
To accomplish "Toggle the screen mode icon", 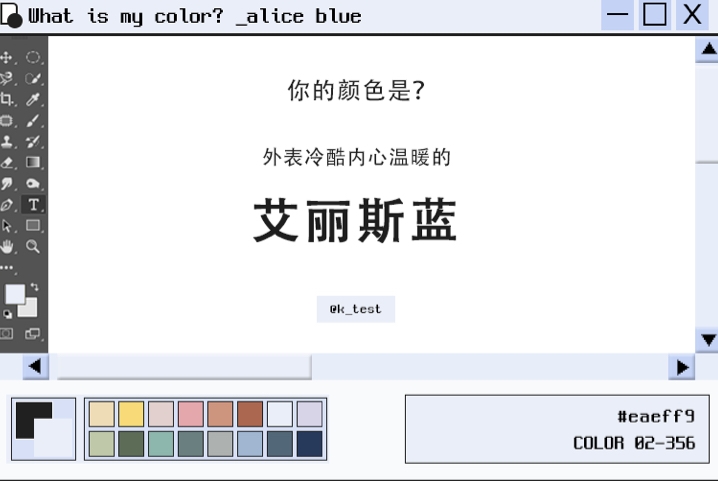I will click(33, 333).
